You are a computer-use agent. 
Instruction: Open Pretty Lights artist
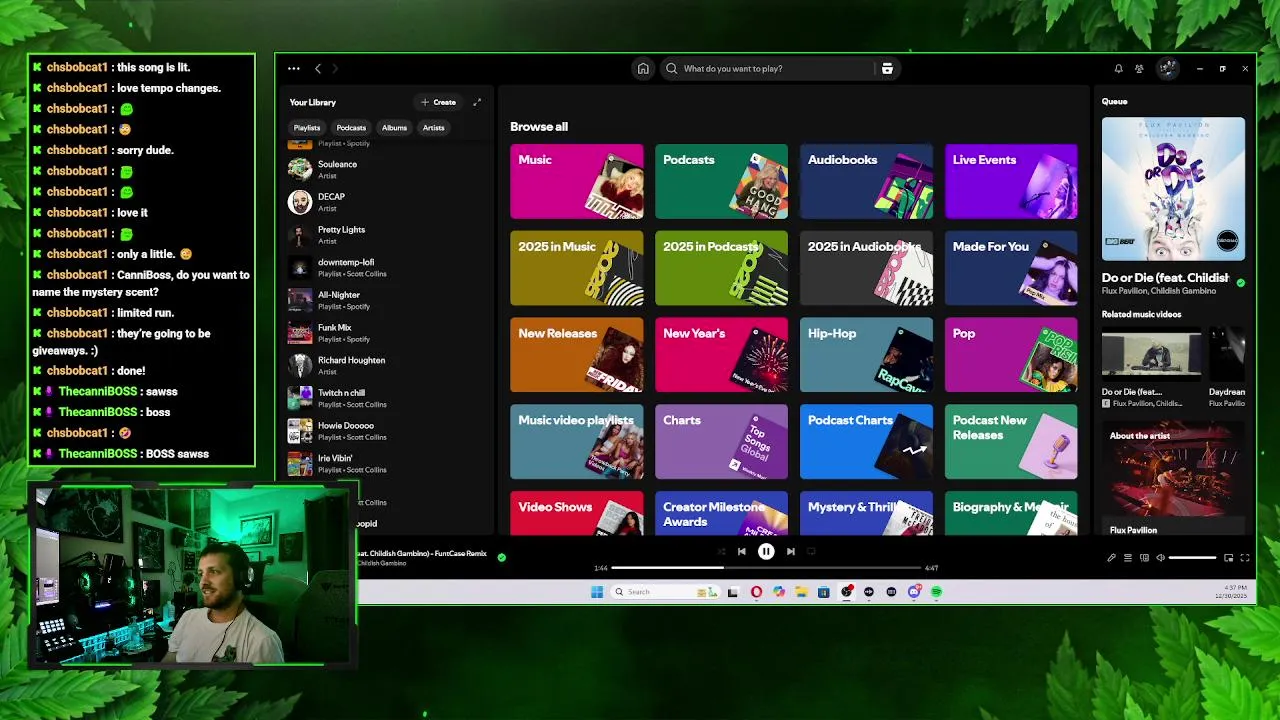[x=385, y=235]
